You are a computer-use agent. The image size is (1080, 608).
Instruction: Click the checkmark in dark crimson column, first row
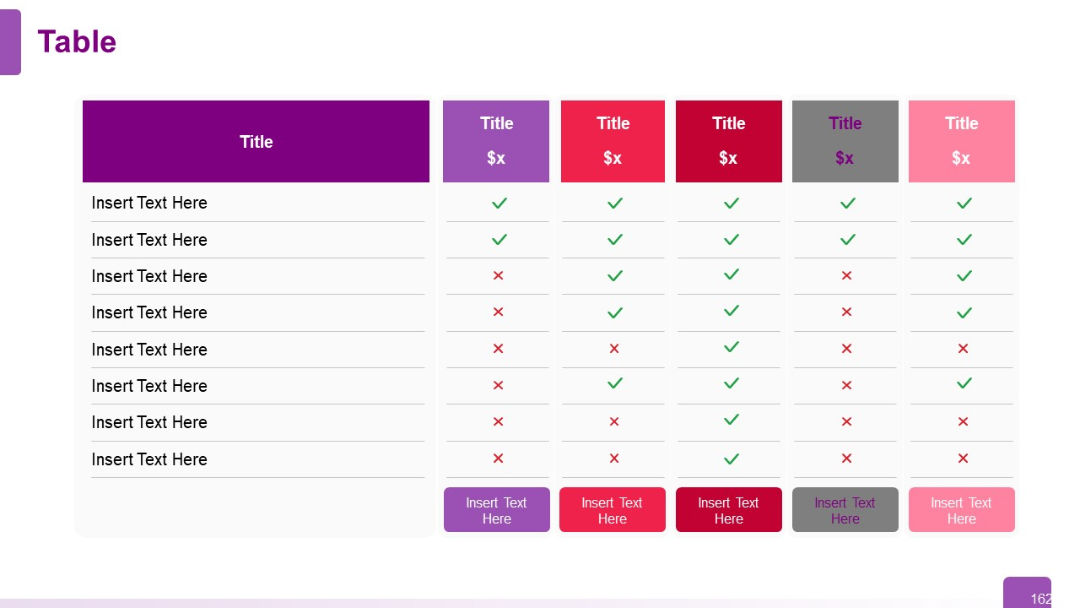pos(731,203)
